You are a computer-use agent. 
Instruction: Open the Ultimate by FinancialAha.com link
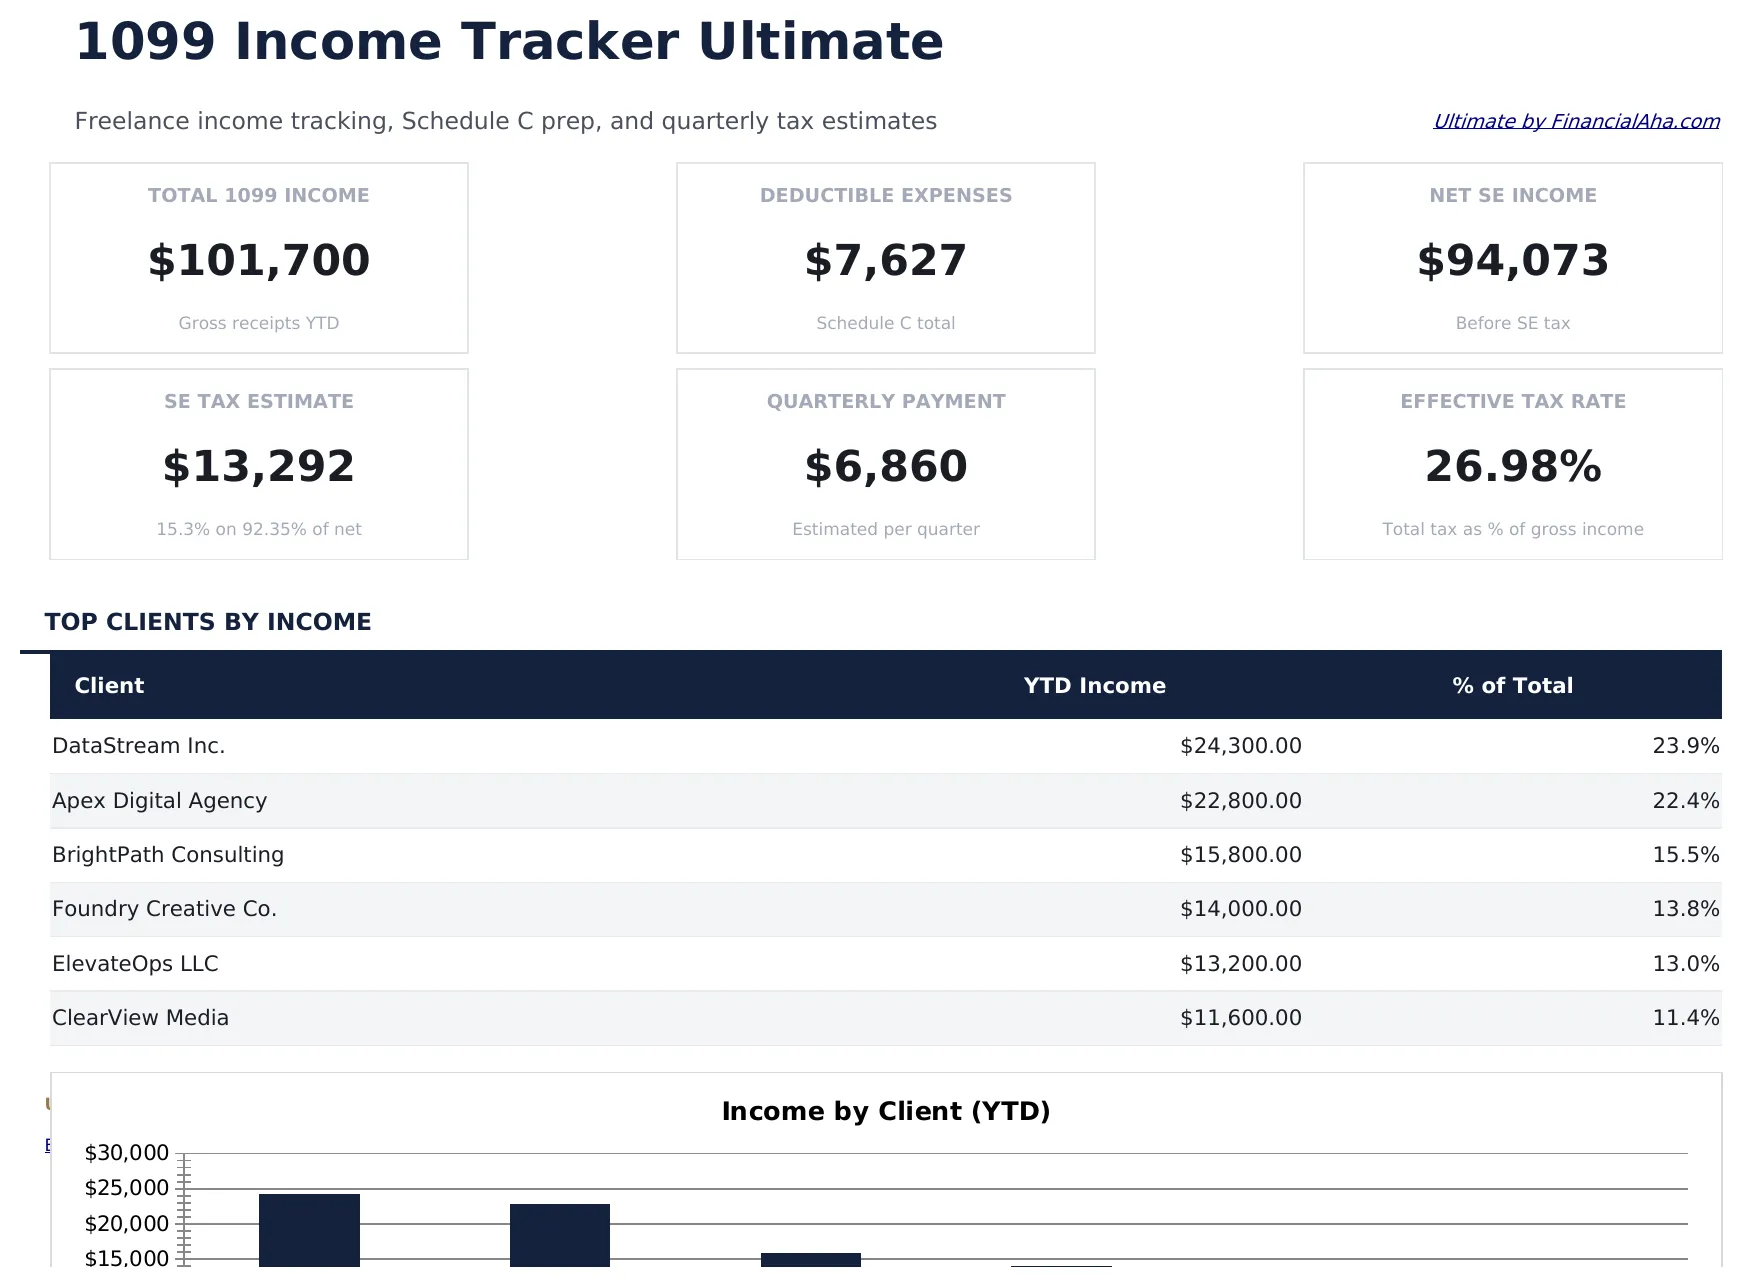pos(1576,121)
